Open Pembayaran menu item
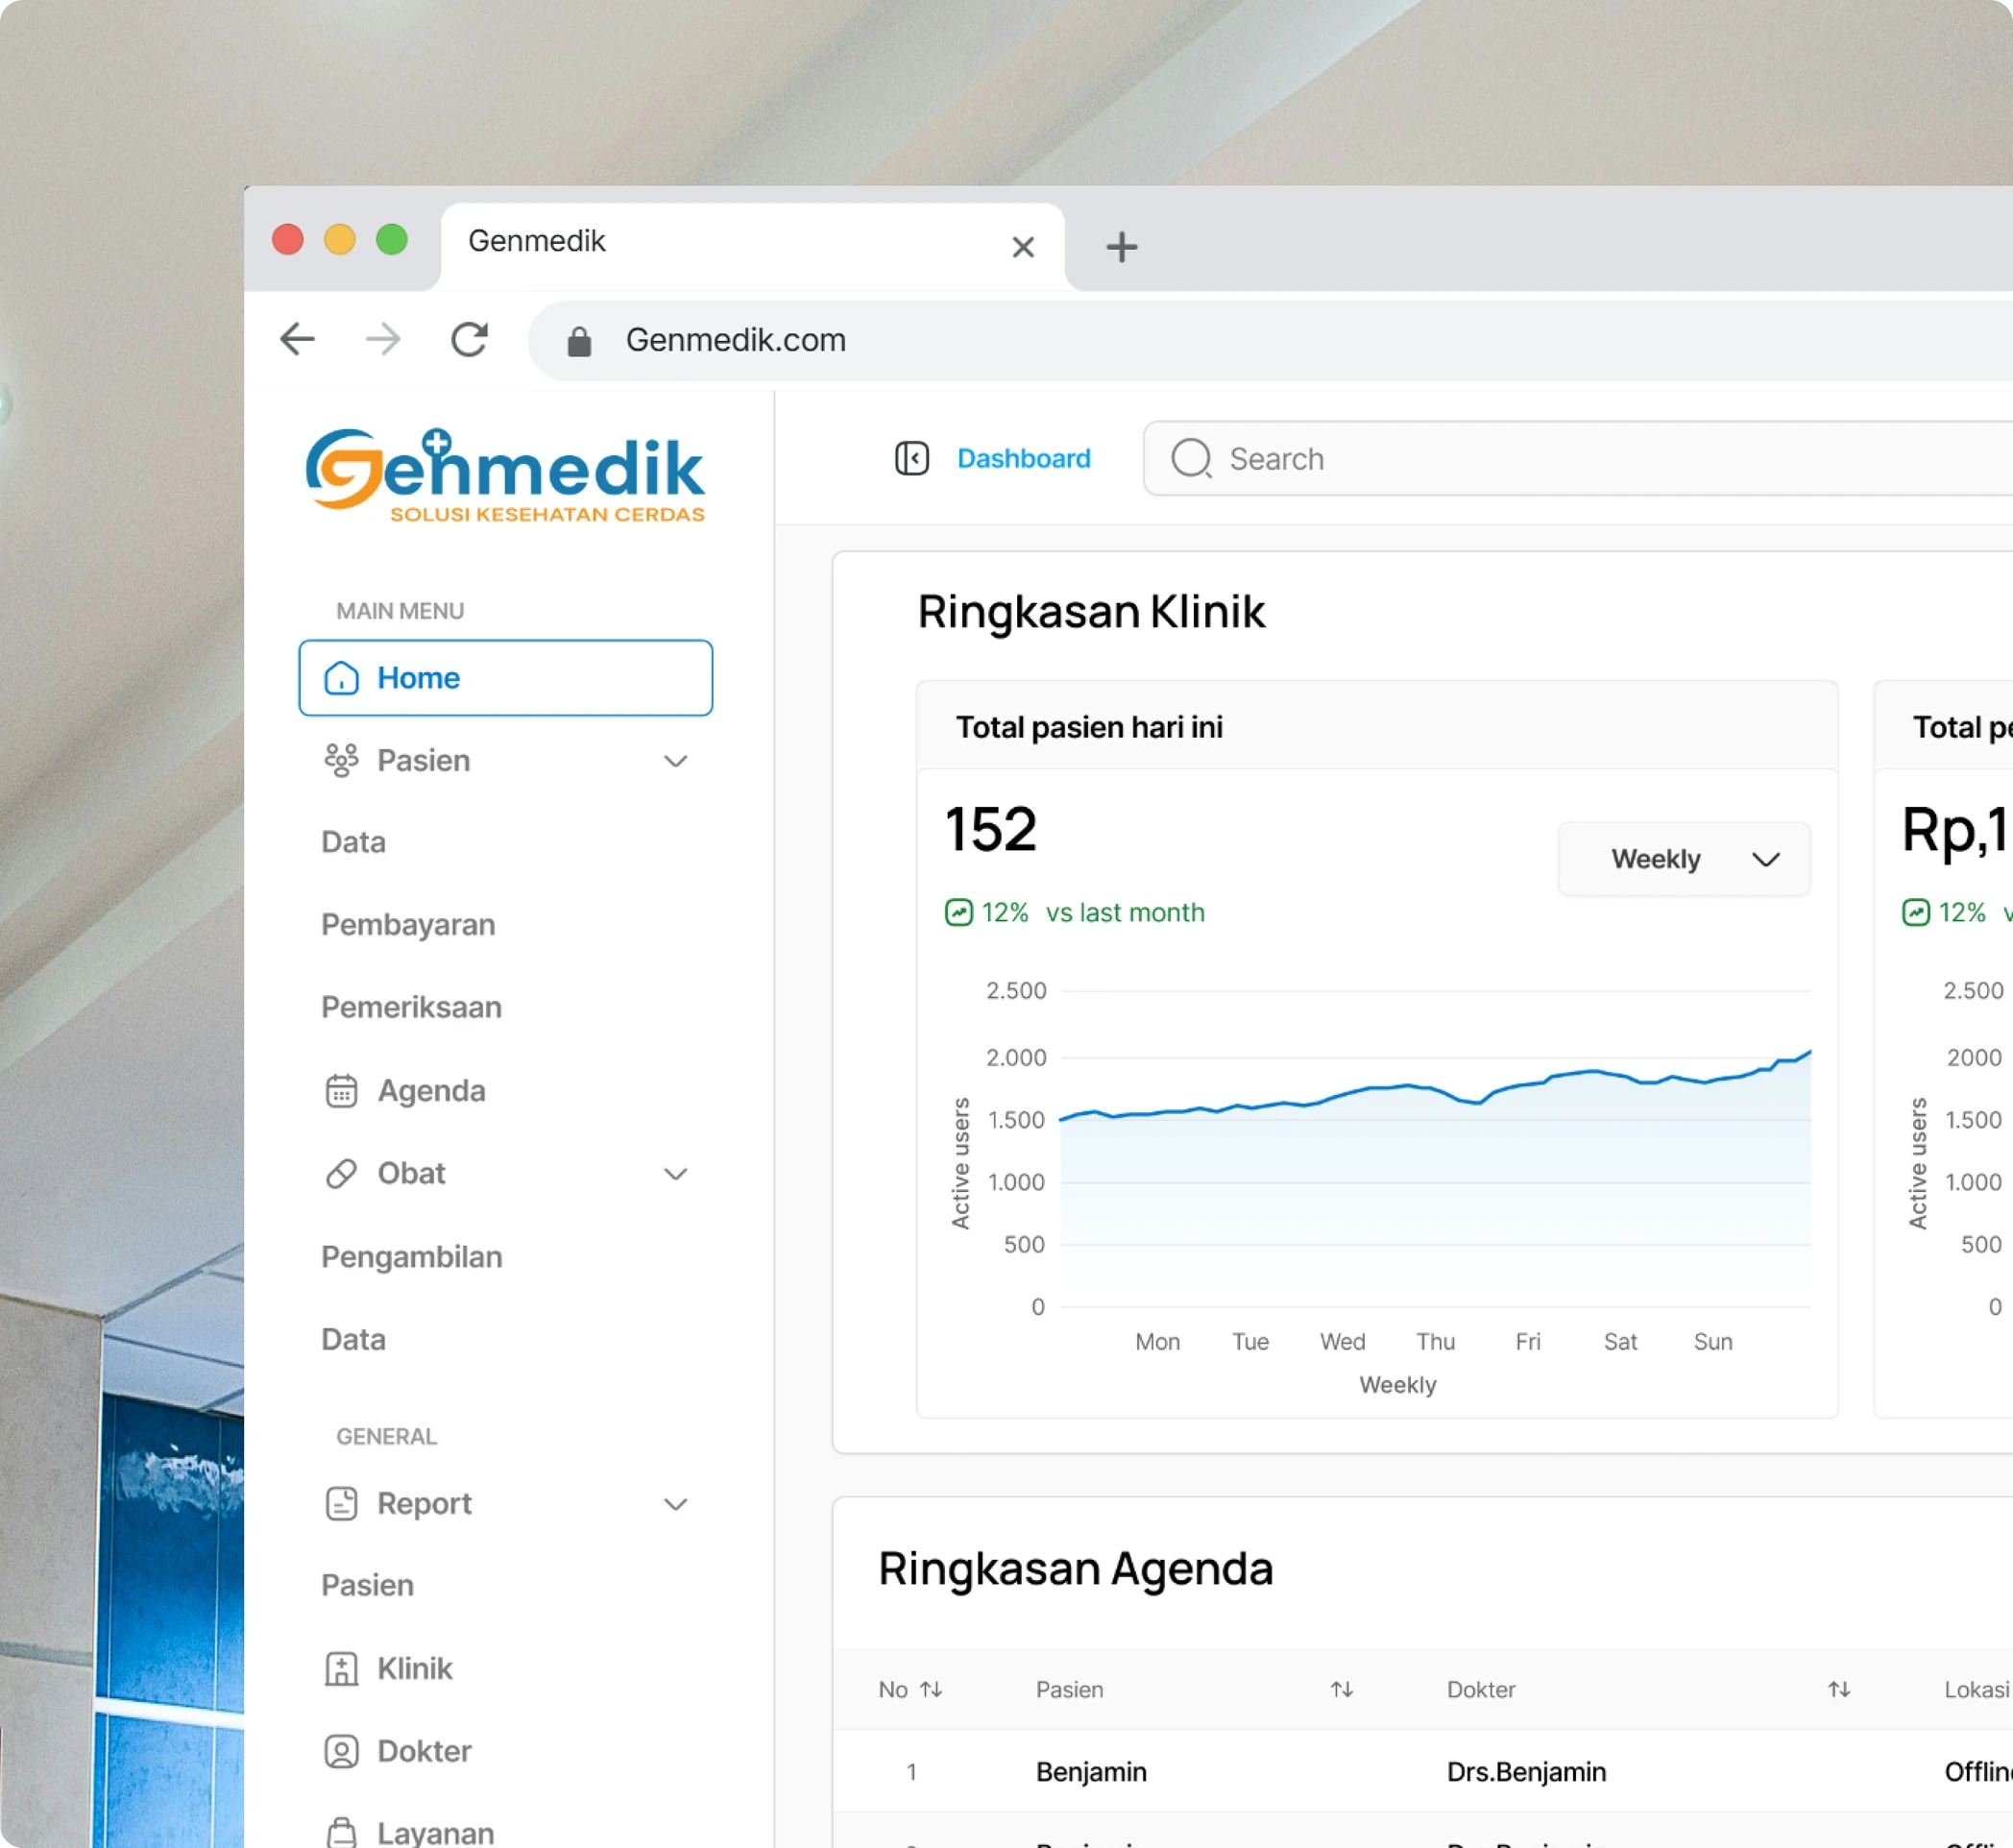The image size is (2013, 1848). point(408,924)
